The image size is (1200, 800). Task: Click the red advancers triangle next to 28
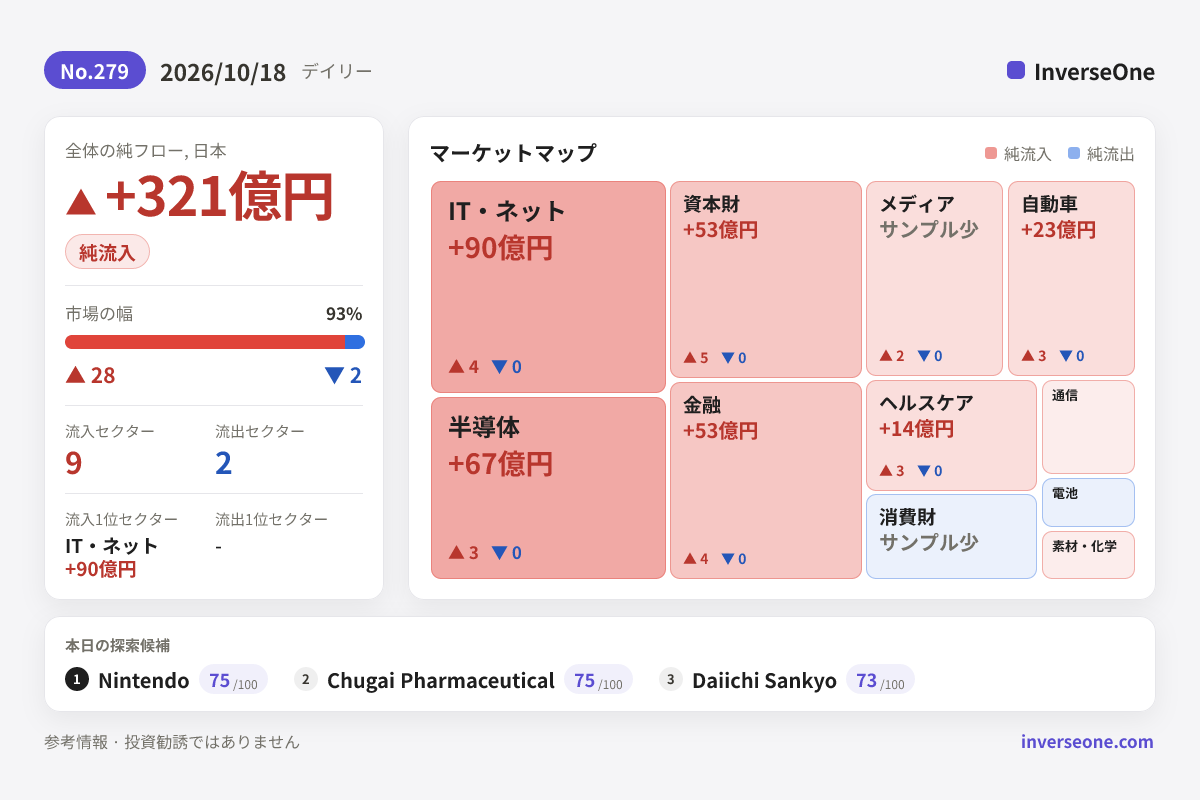click(75, 374)
